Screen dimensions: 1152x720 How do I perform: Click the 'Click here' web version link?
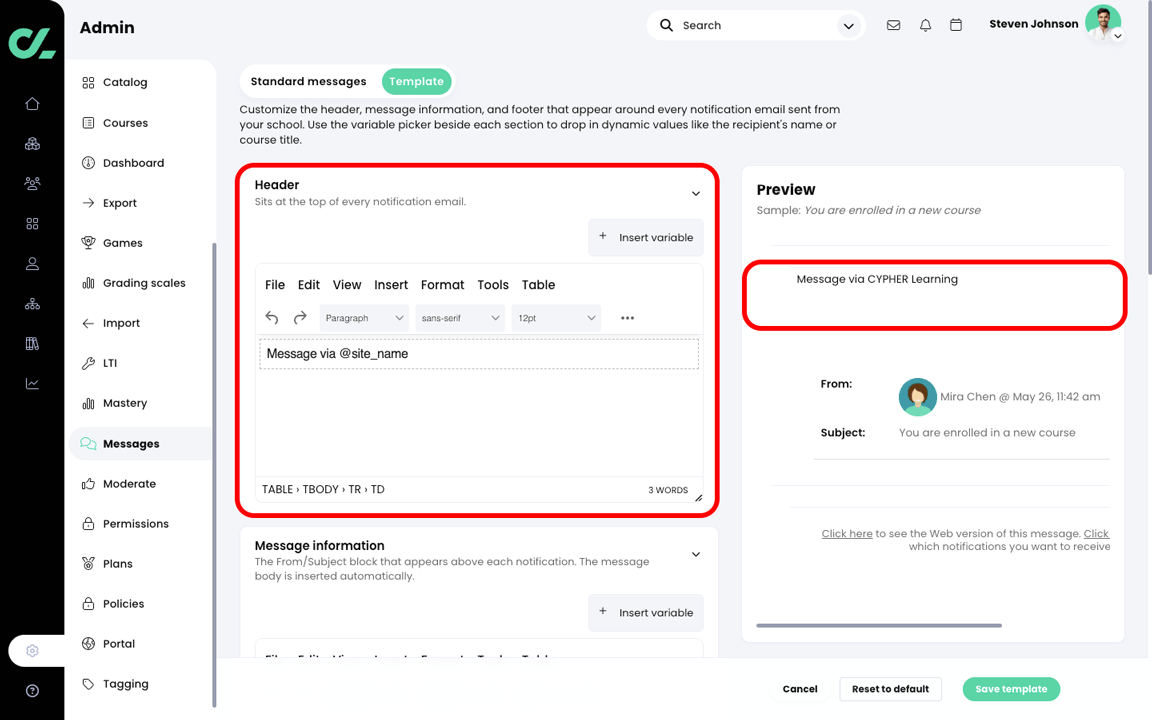click(847, 533)
